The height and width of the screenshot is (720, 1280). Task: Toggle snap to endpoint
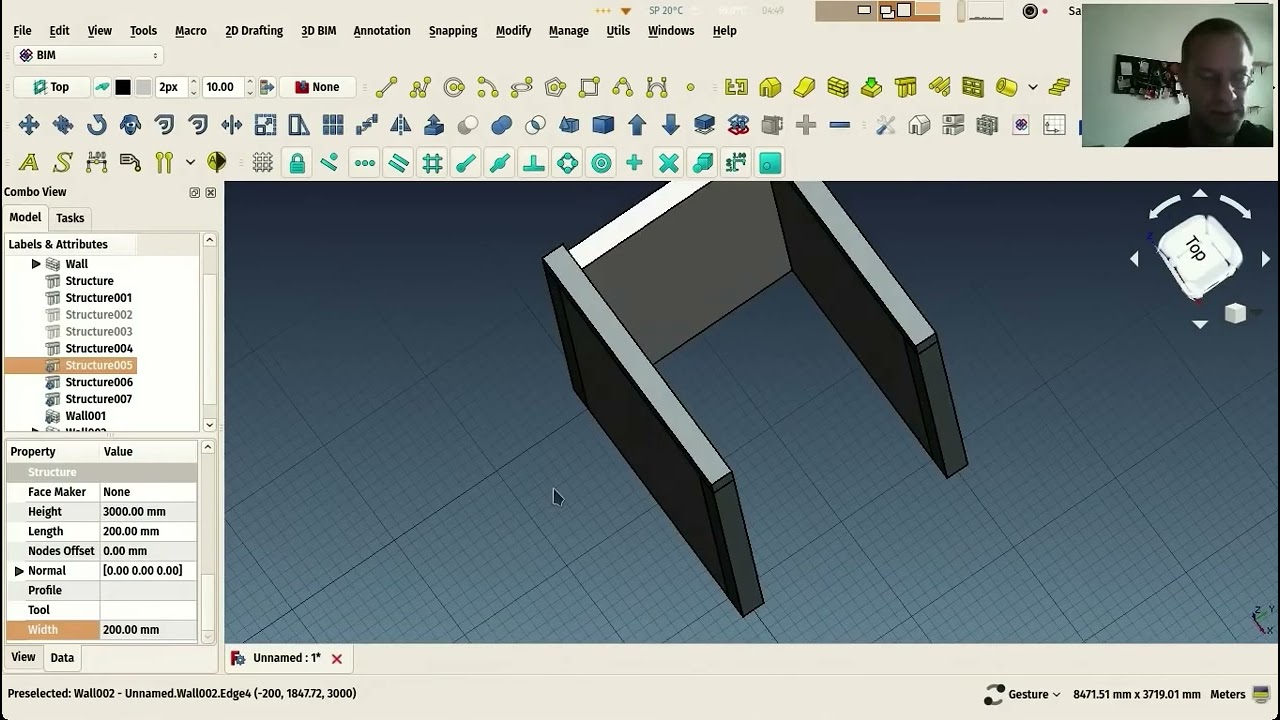coord(466,163)
